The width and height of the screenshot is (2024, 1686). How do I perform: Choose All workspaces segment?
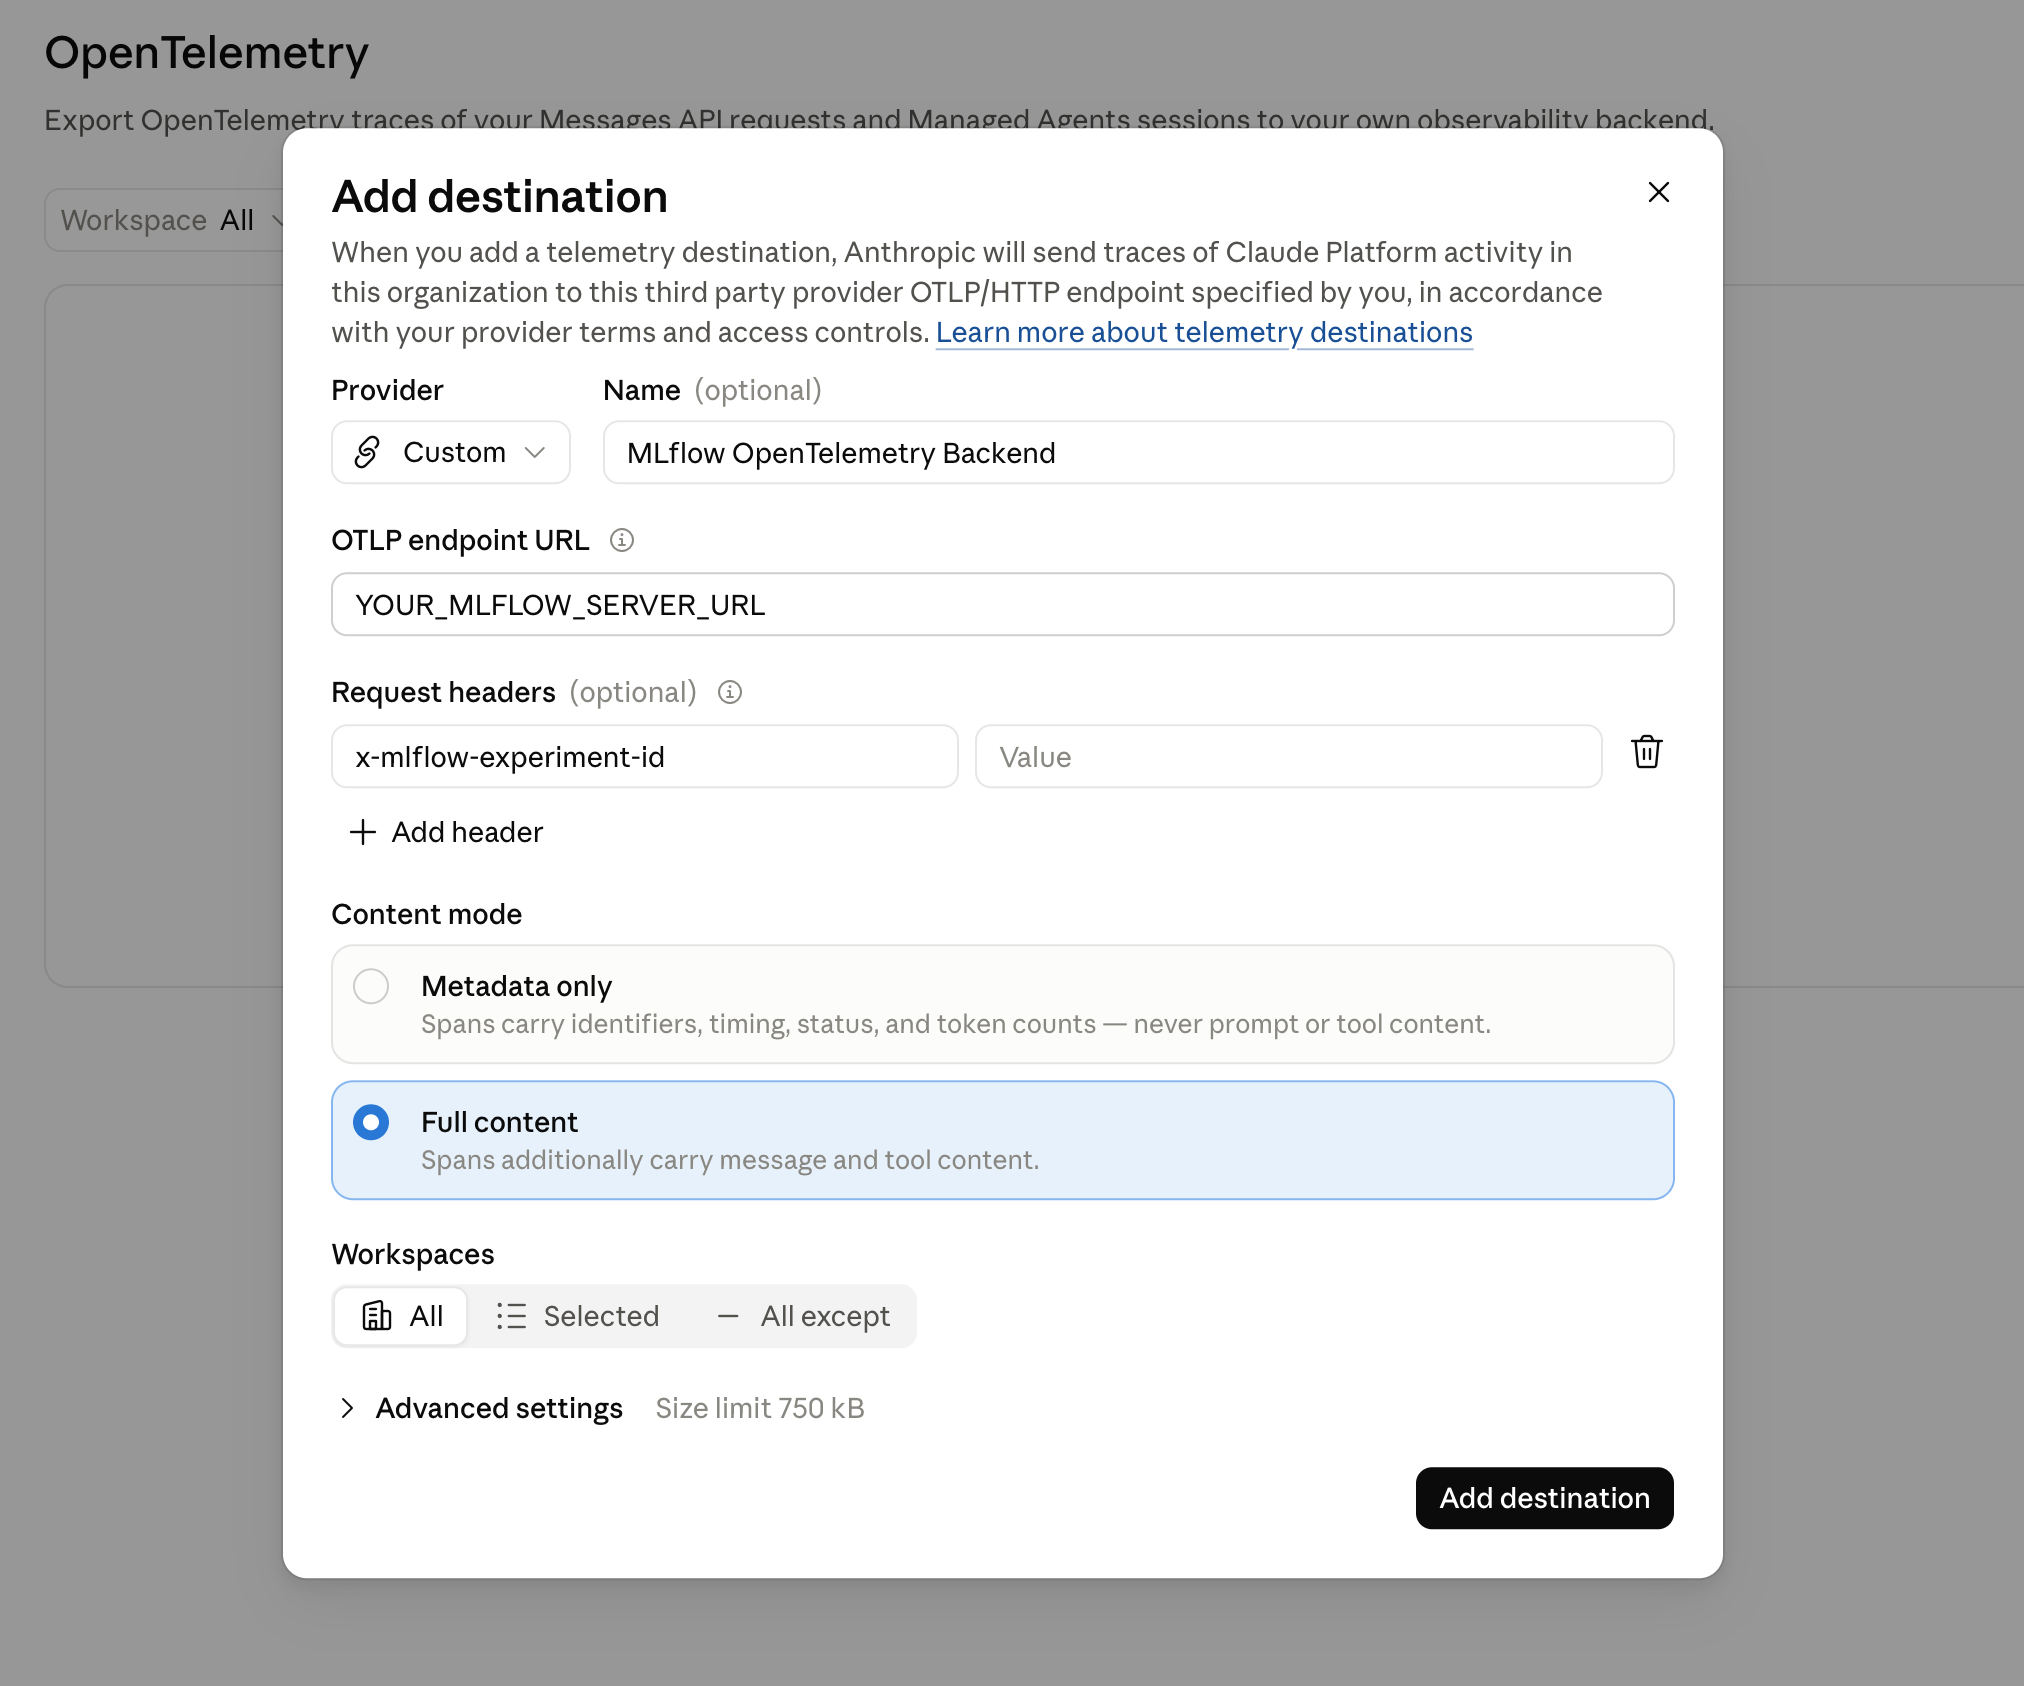click(401, 1316)
